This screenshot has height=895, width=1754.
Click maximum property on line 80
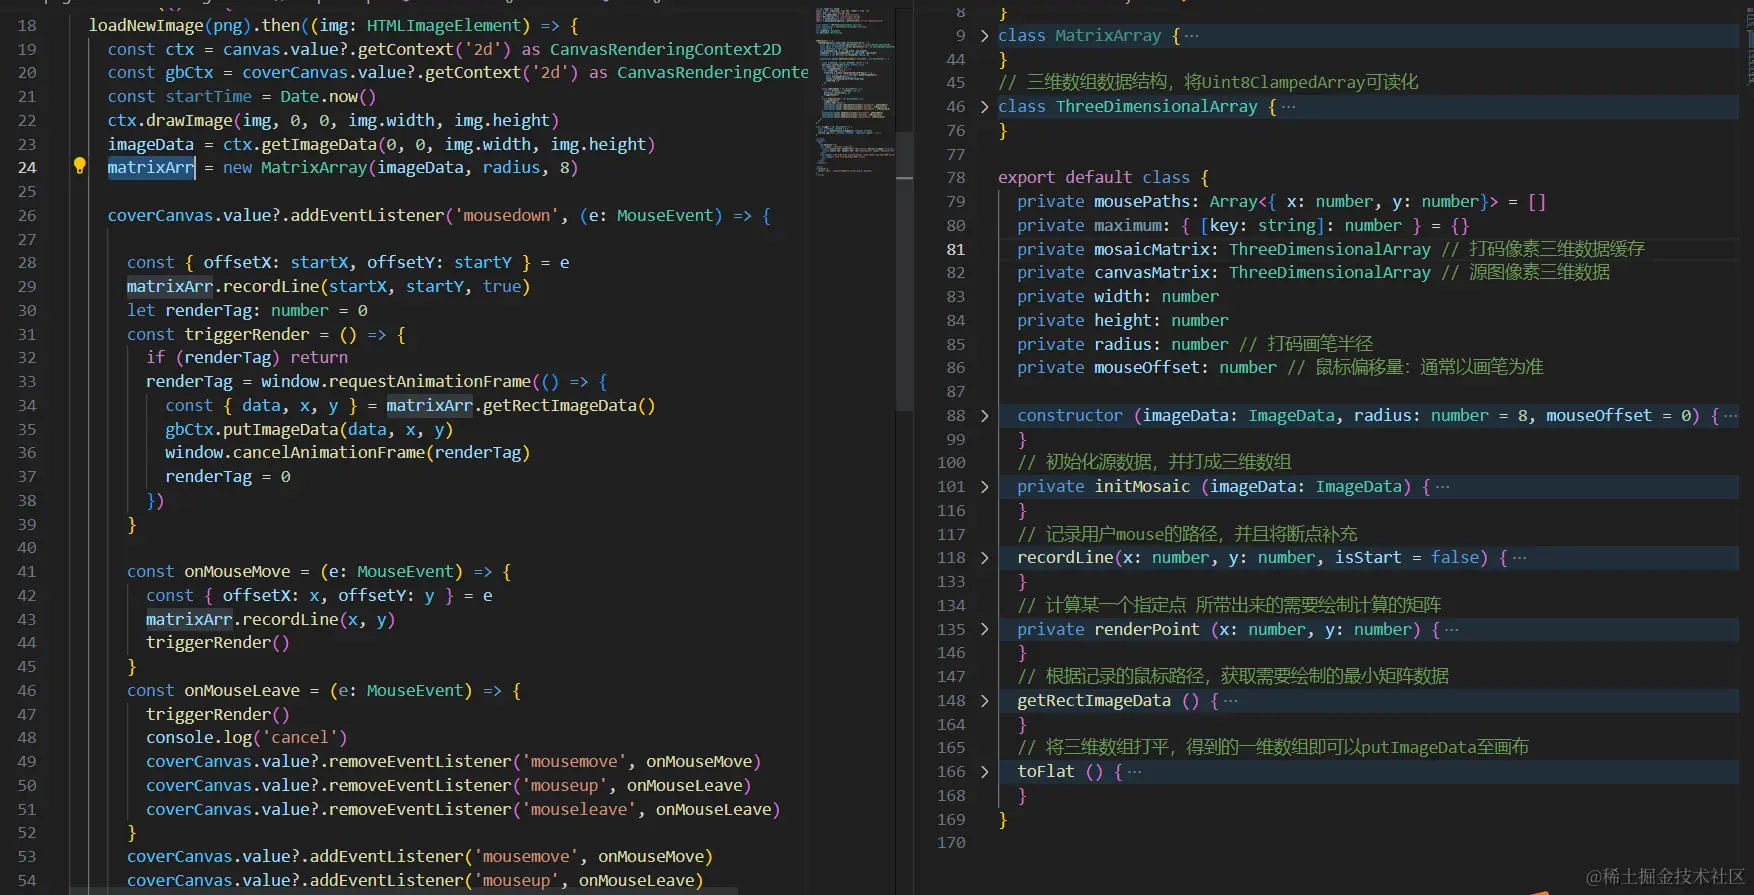[x=1128, y=226]
